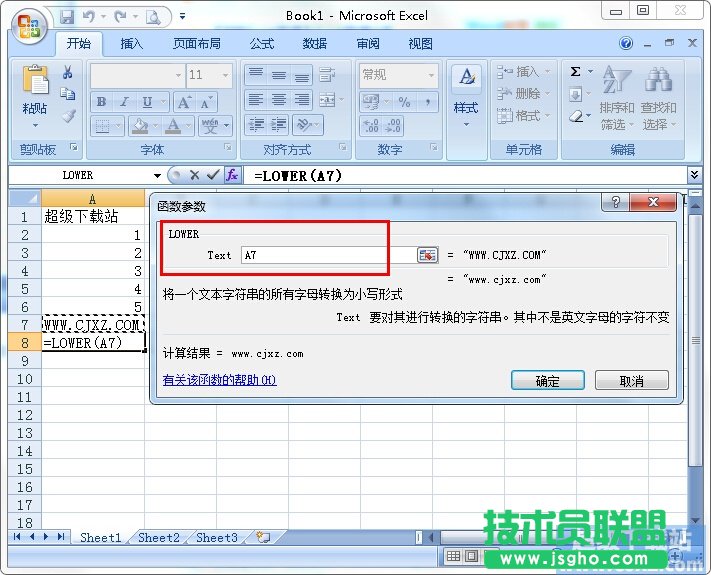Open the function name box dropdown

(x=157, y=175)
